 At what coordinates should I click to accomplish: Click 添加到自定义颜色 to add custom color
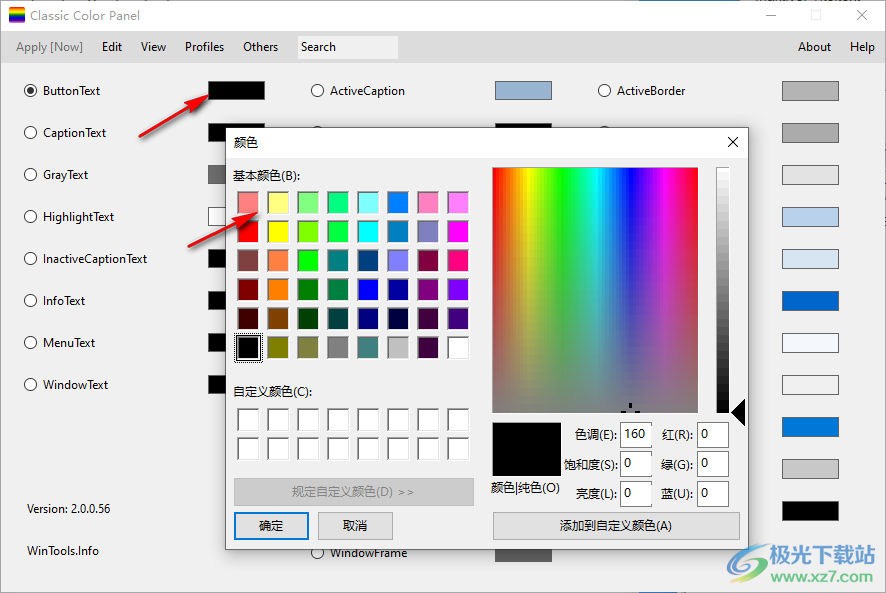(615, 525)
